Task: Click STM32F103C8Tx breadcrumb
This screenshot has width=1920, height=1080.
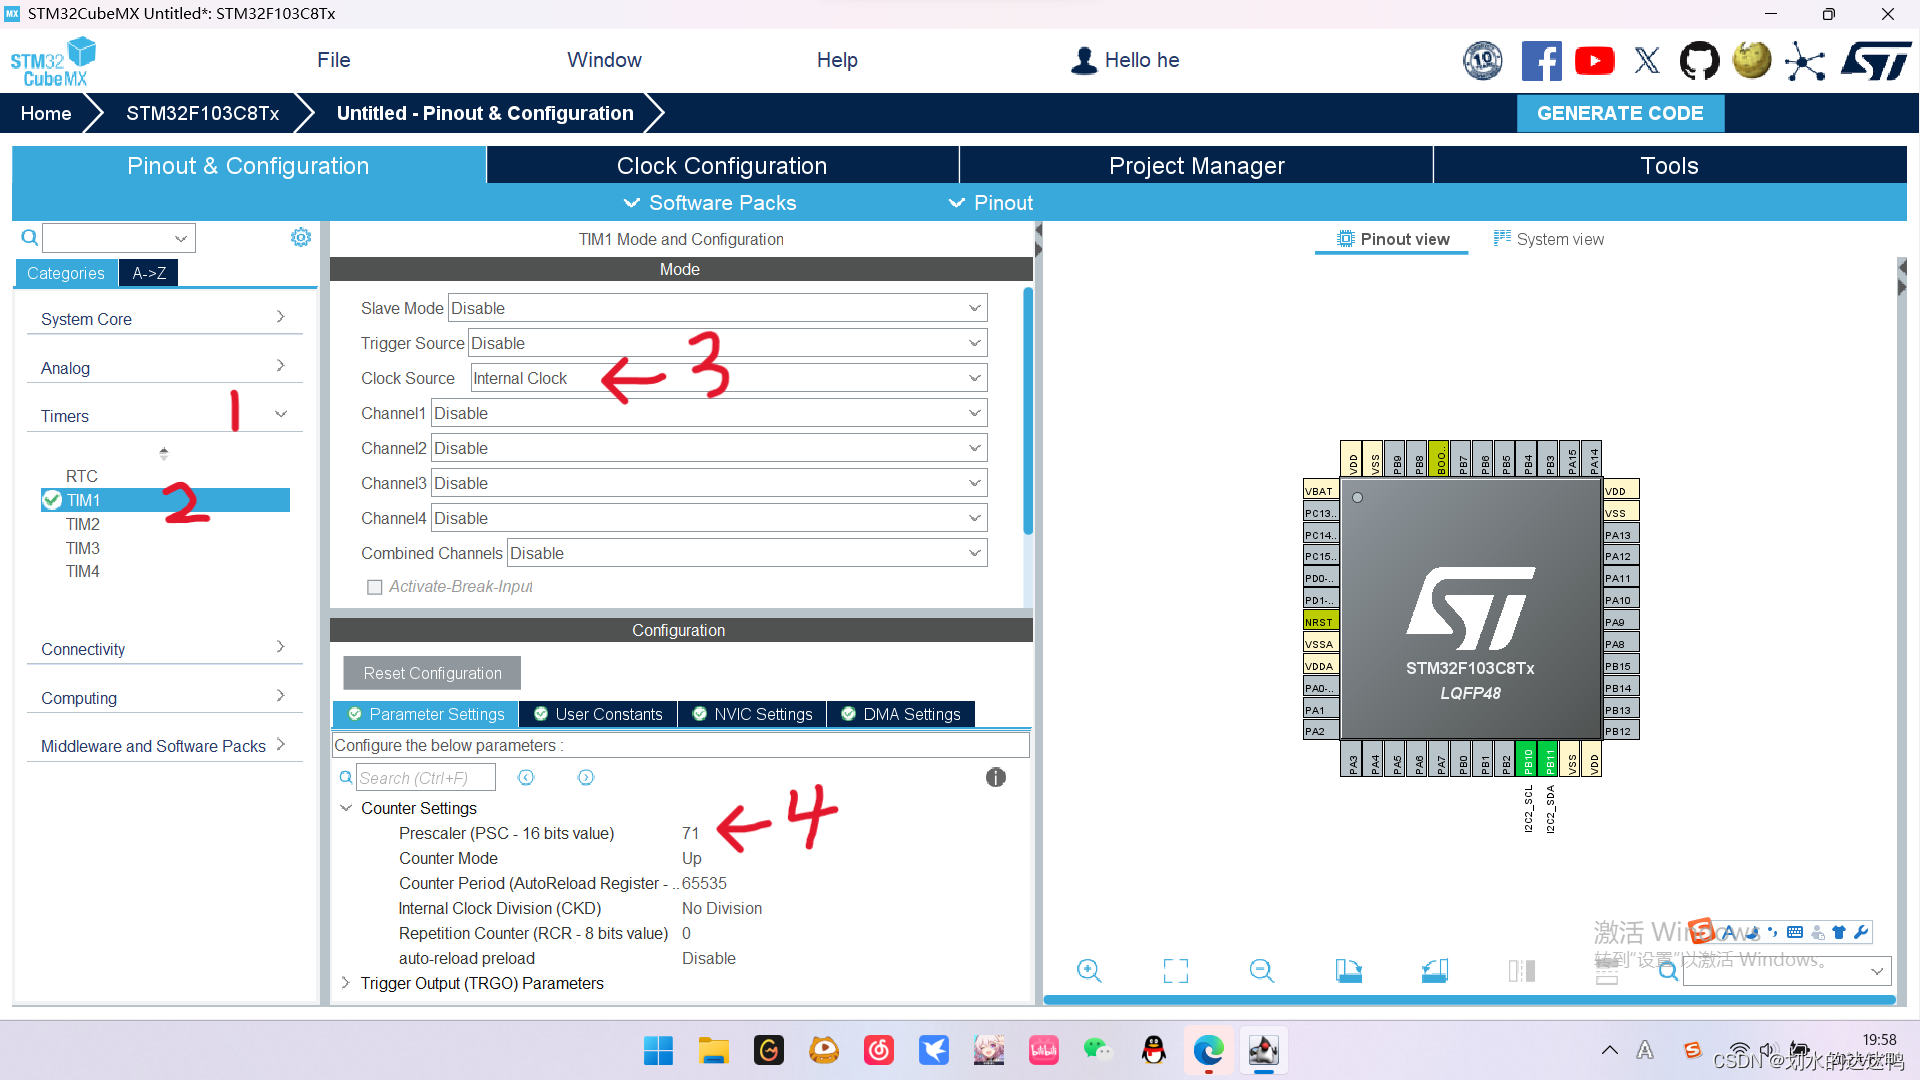Action: coord(203,113)
